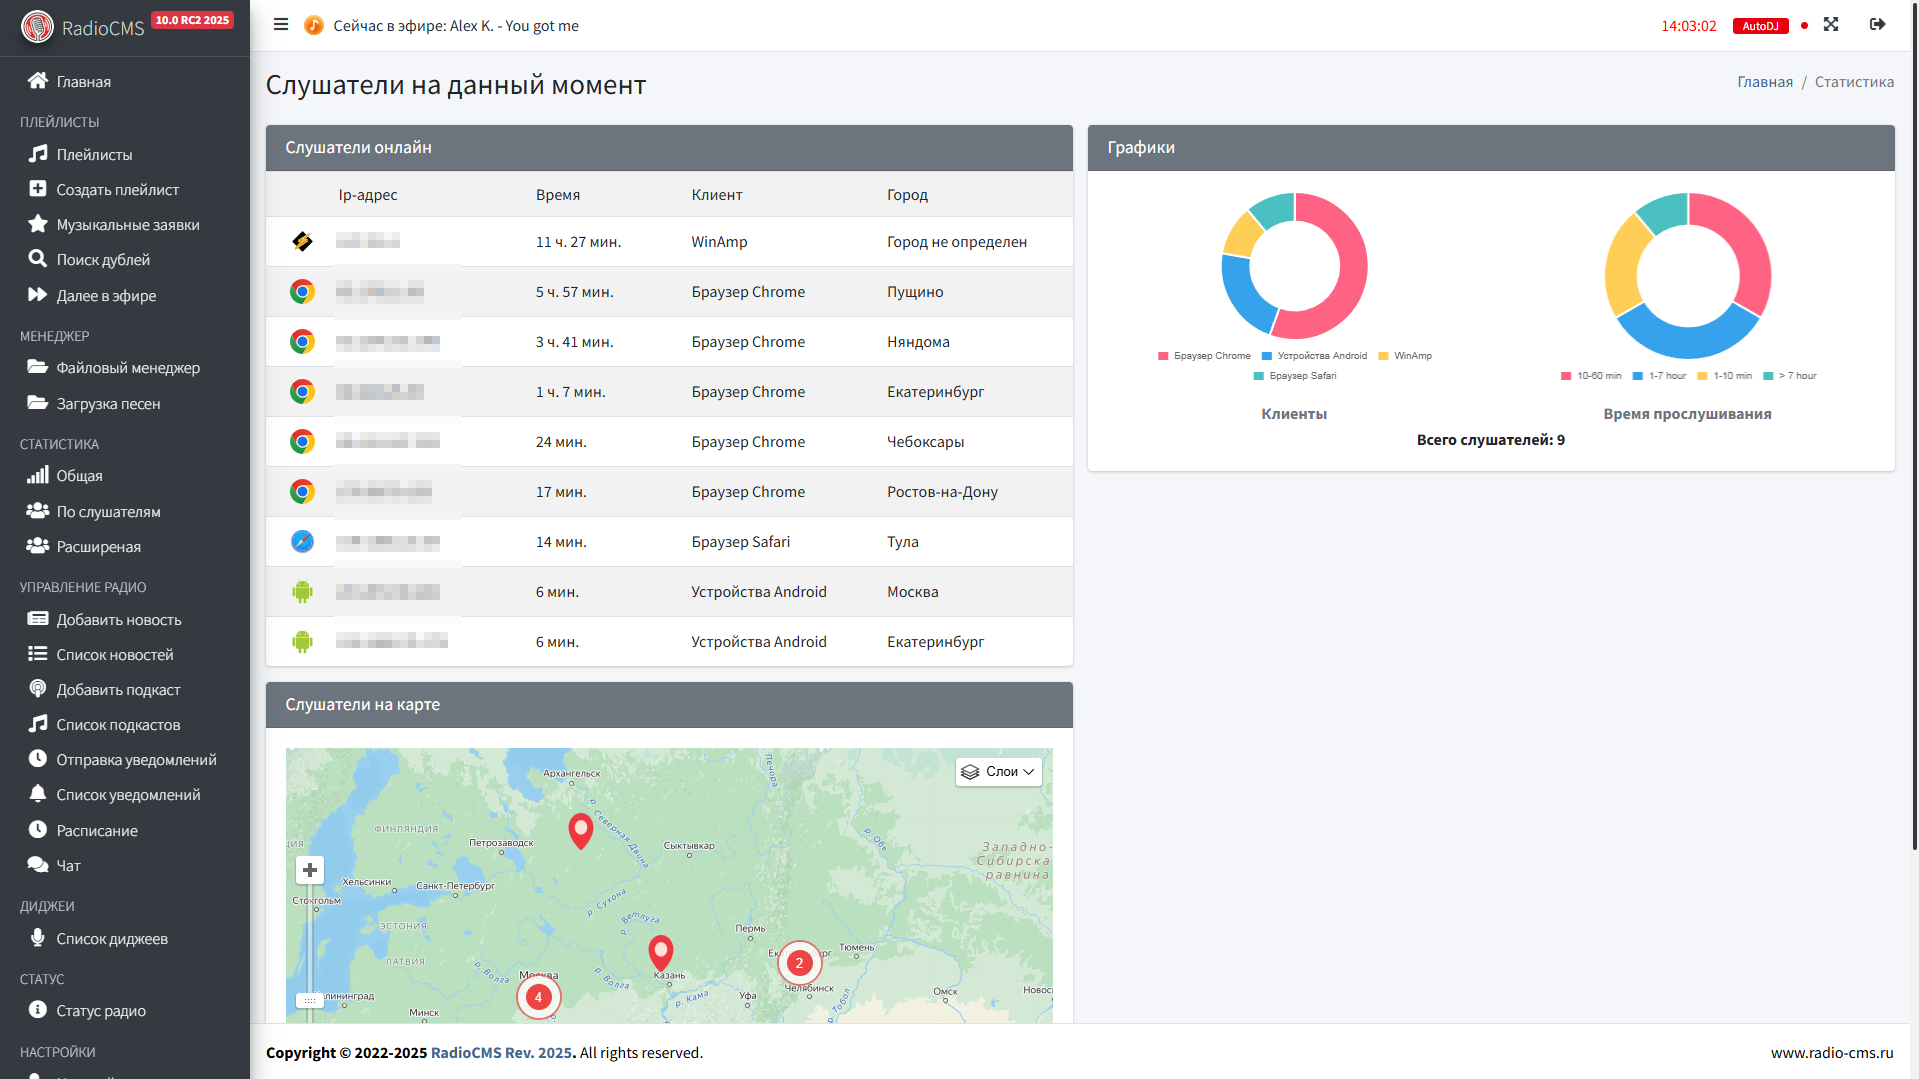Open map cluster marker with 4 listeners

(538, 997)
